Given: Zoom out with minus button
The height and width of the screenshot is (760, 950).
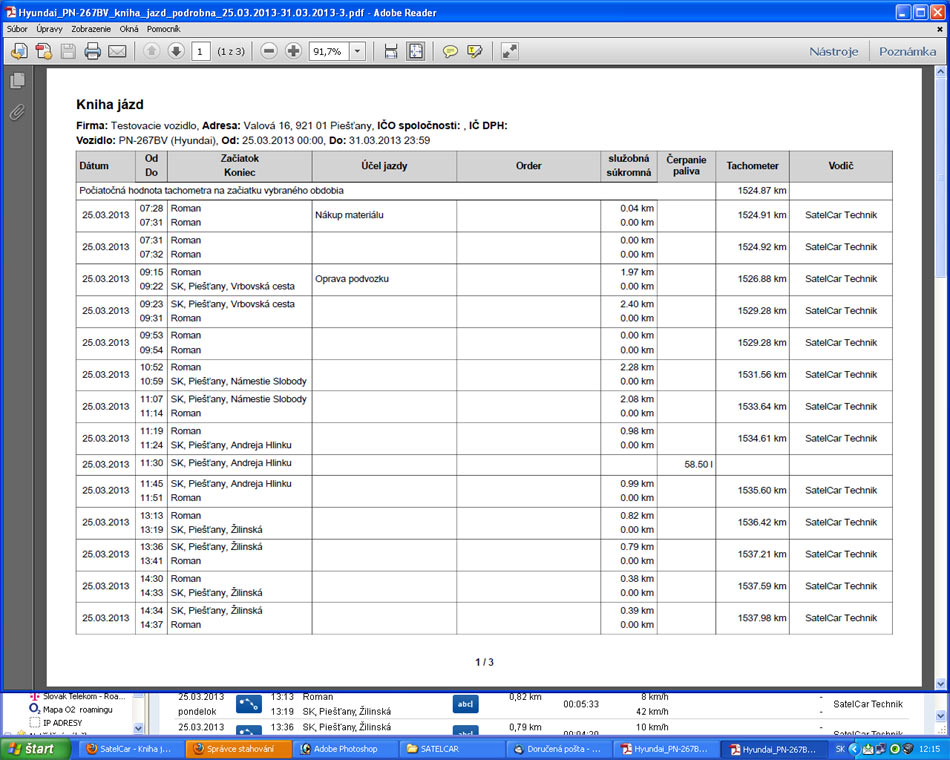Looking at the screenshot, I should click(x=269, y=52).
